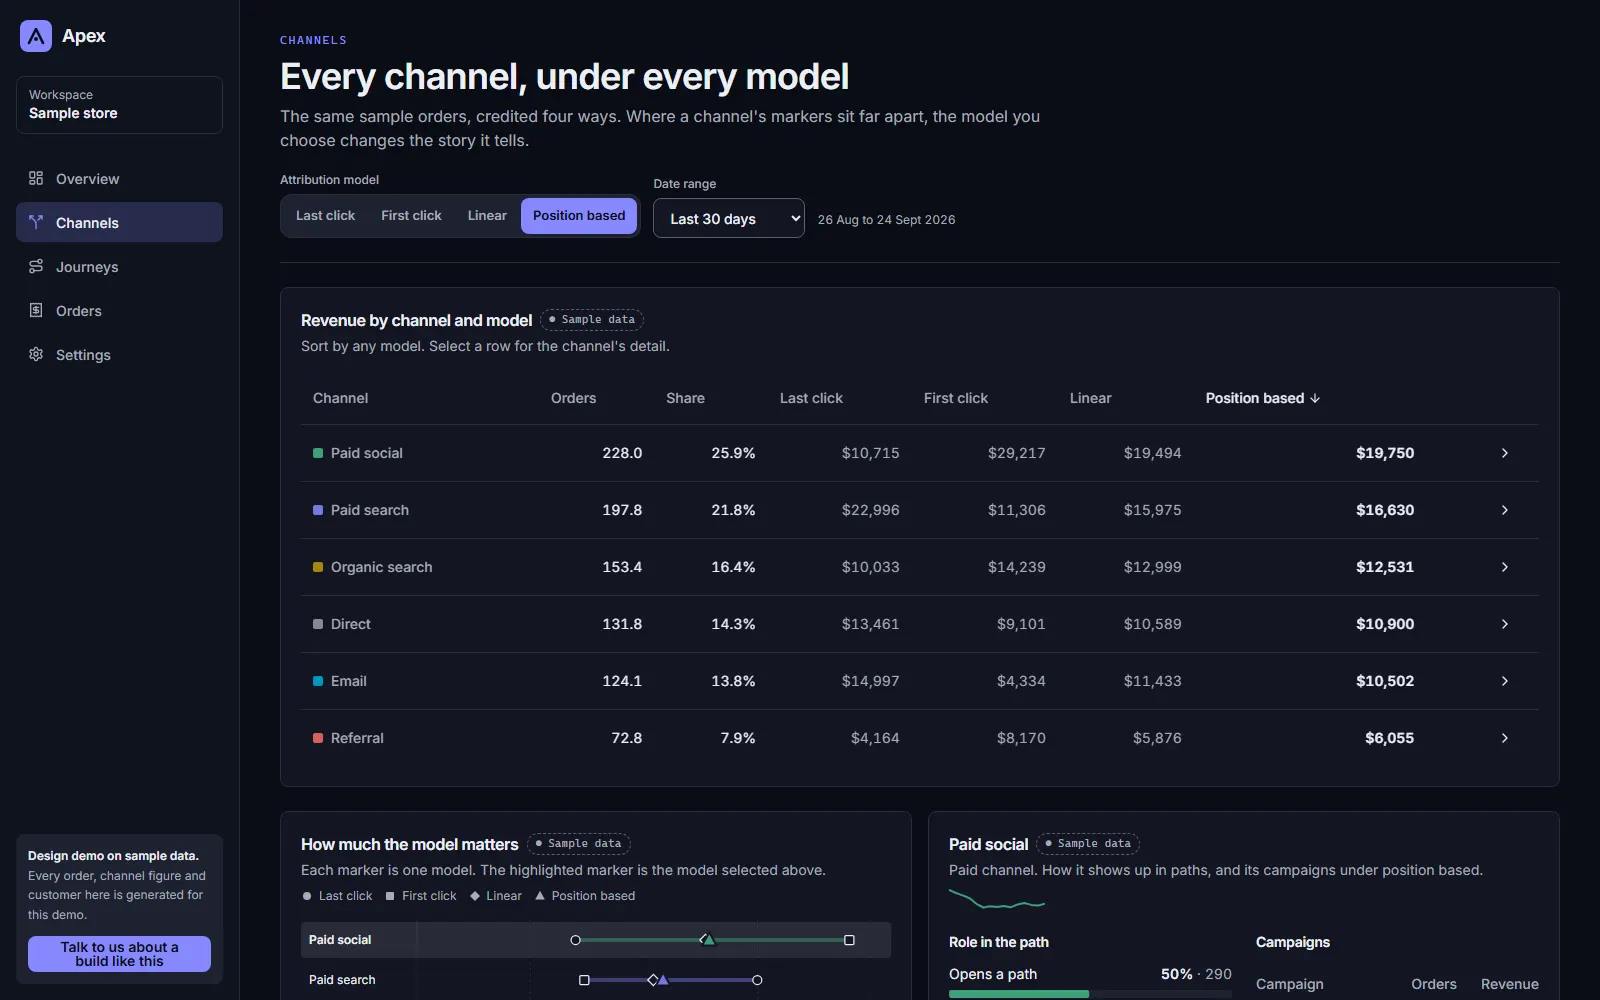Click the Overview grid icon in sidebar
The image size is (1600, 1000).
[x=36, y=178]
